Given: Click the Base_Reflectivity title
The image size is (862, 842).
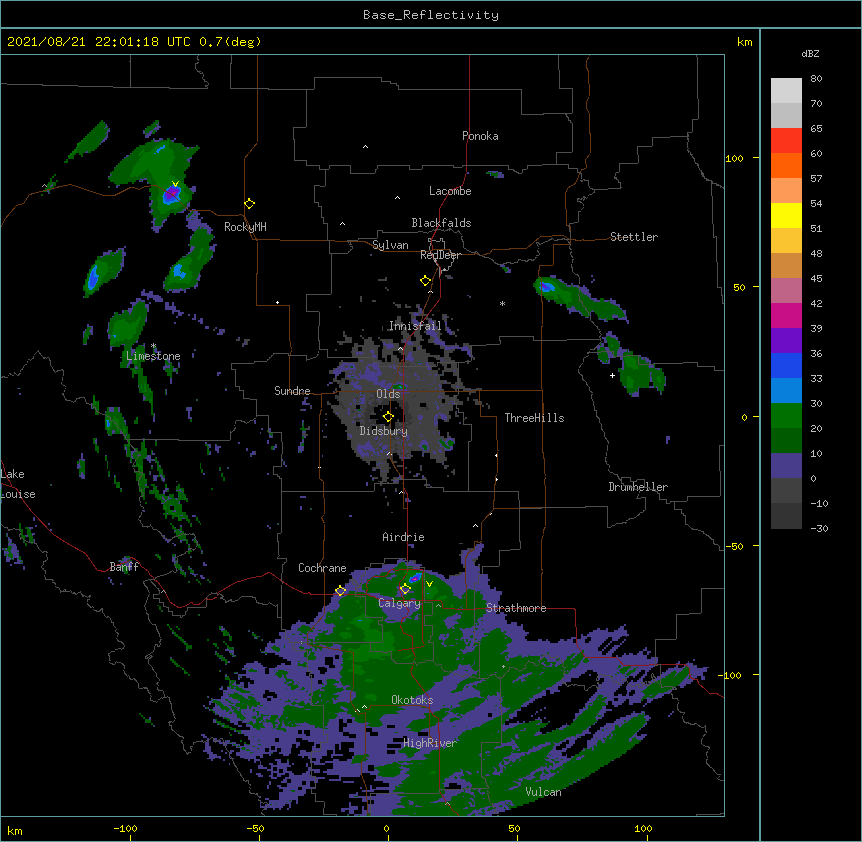Looking at the screenshot, I should point(431,15).
